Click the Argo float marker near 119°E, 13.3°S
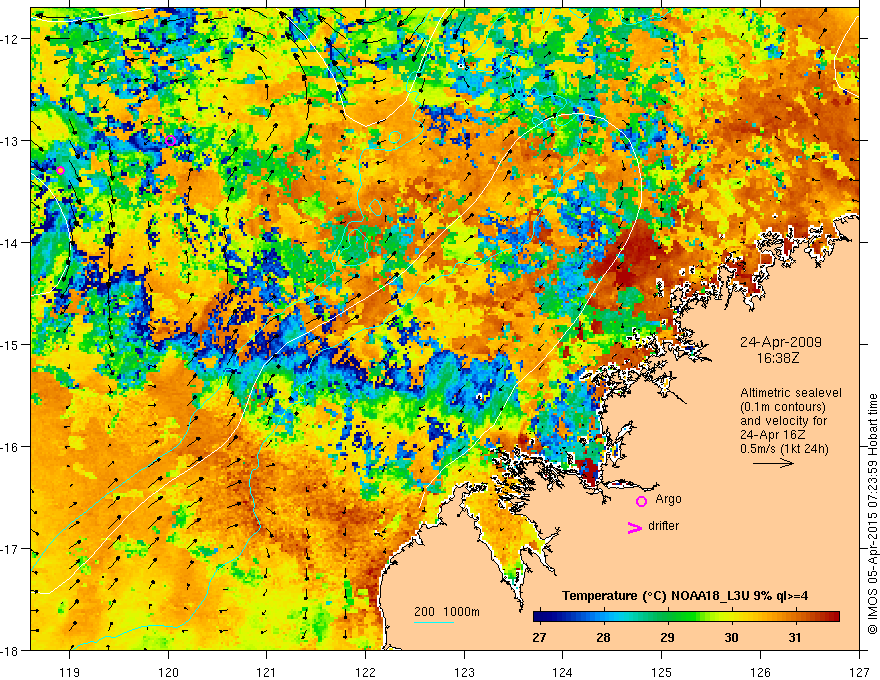 (60, 171)
